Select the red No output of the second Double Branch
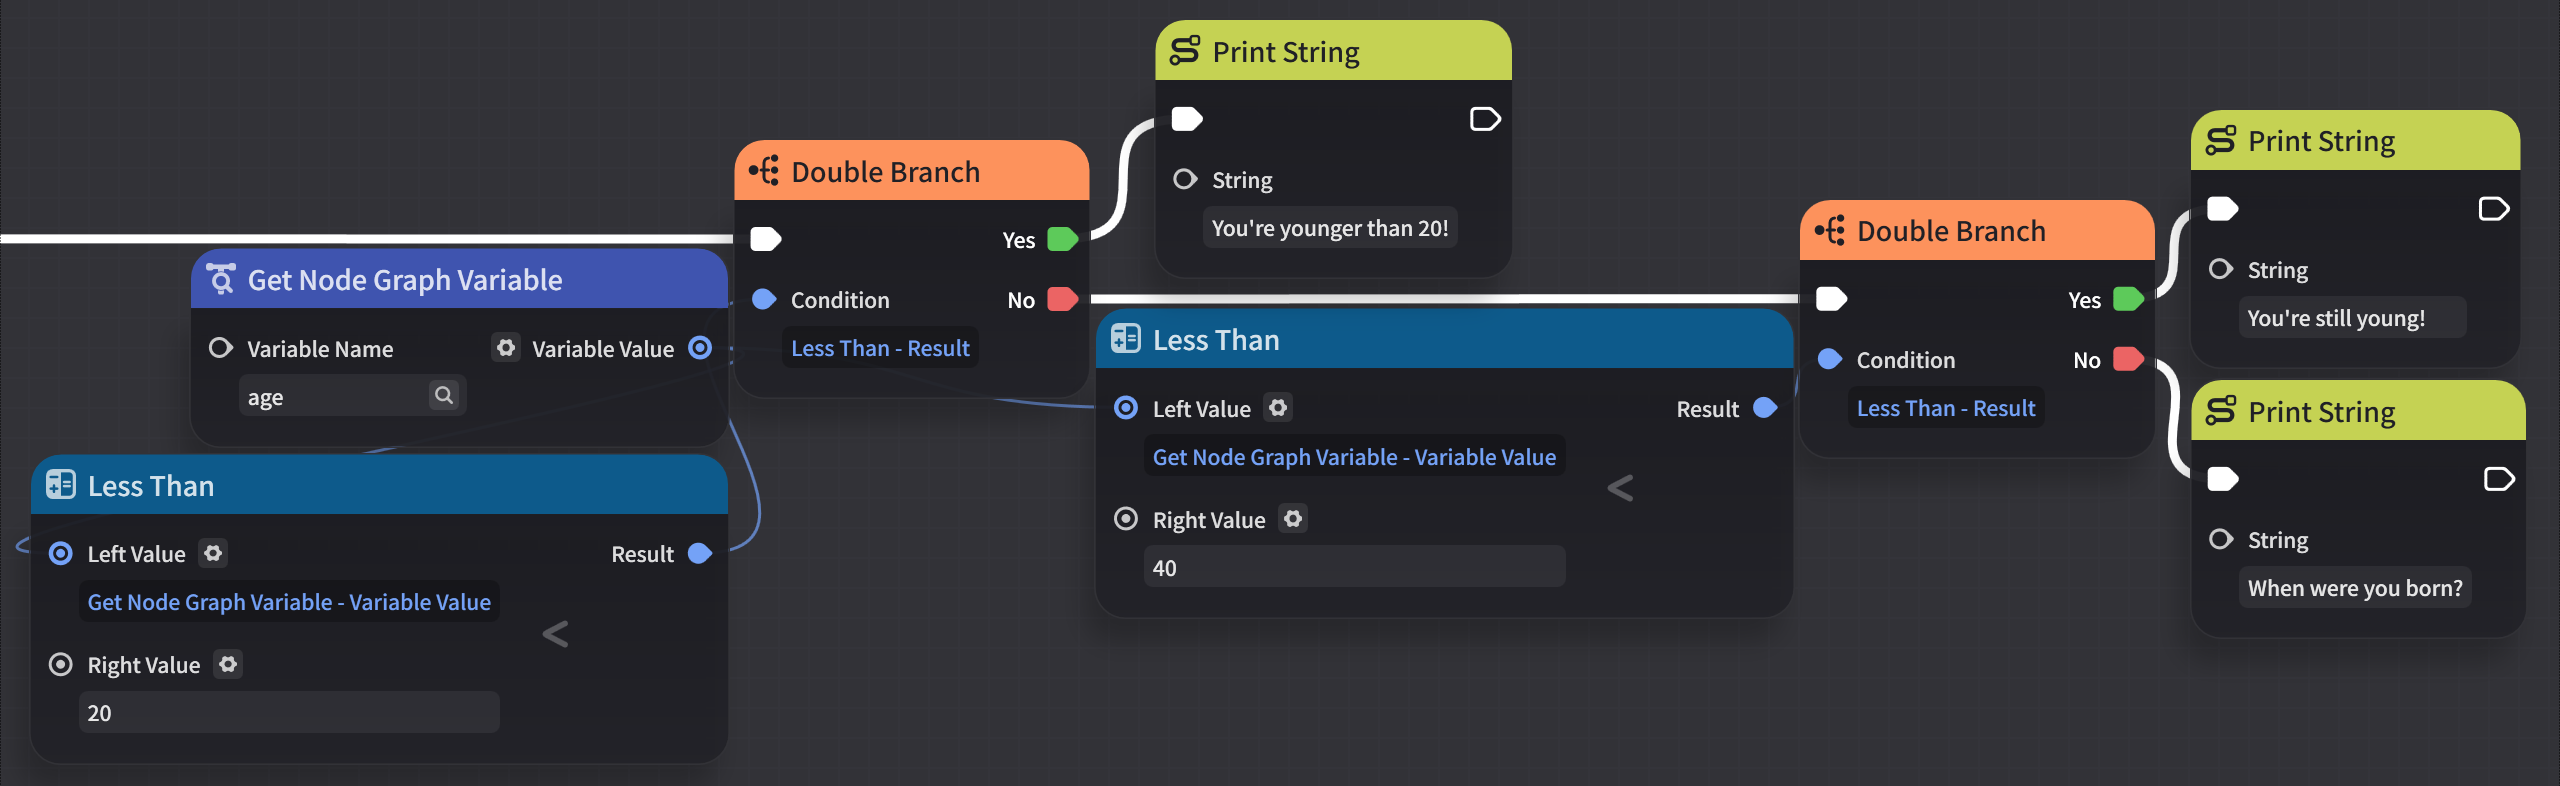Screen dimensions: 2560x786 point(2128,359)
